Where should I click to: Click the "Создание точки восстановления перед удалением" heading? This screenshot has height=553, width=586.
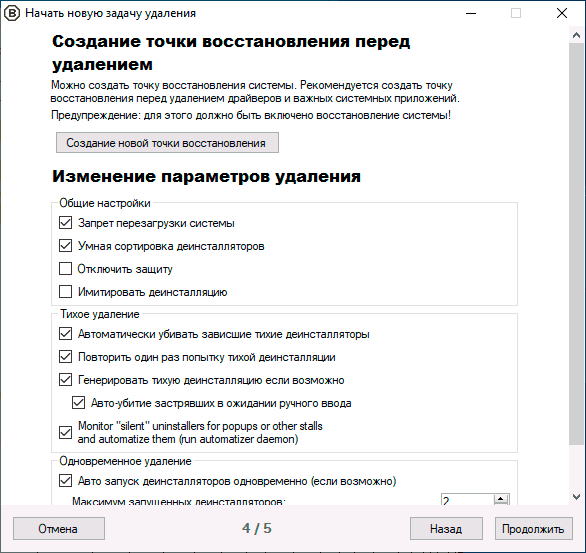pyautogui.click(x=231, y=52)
